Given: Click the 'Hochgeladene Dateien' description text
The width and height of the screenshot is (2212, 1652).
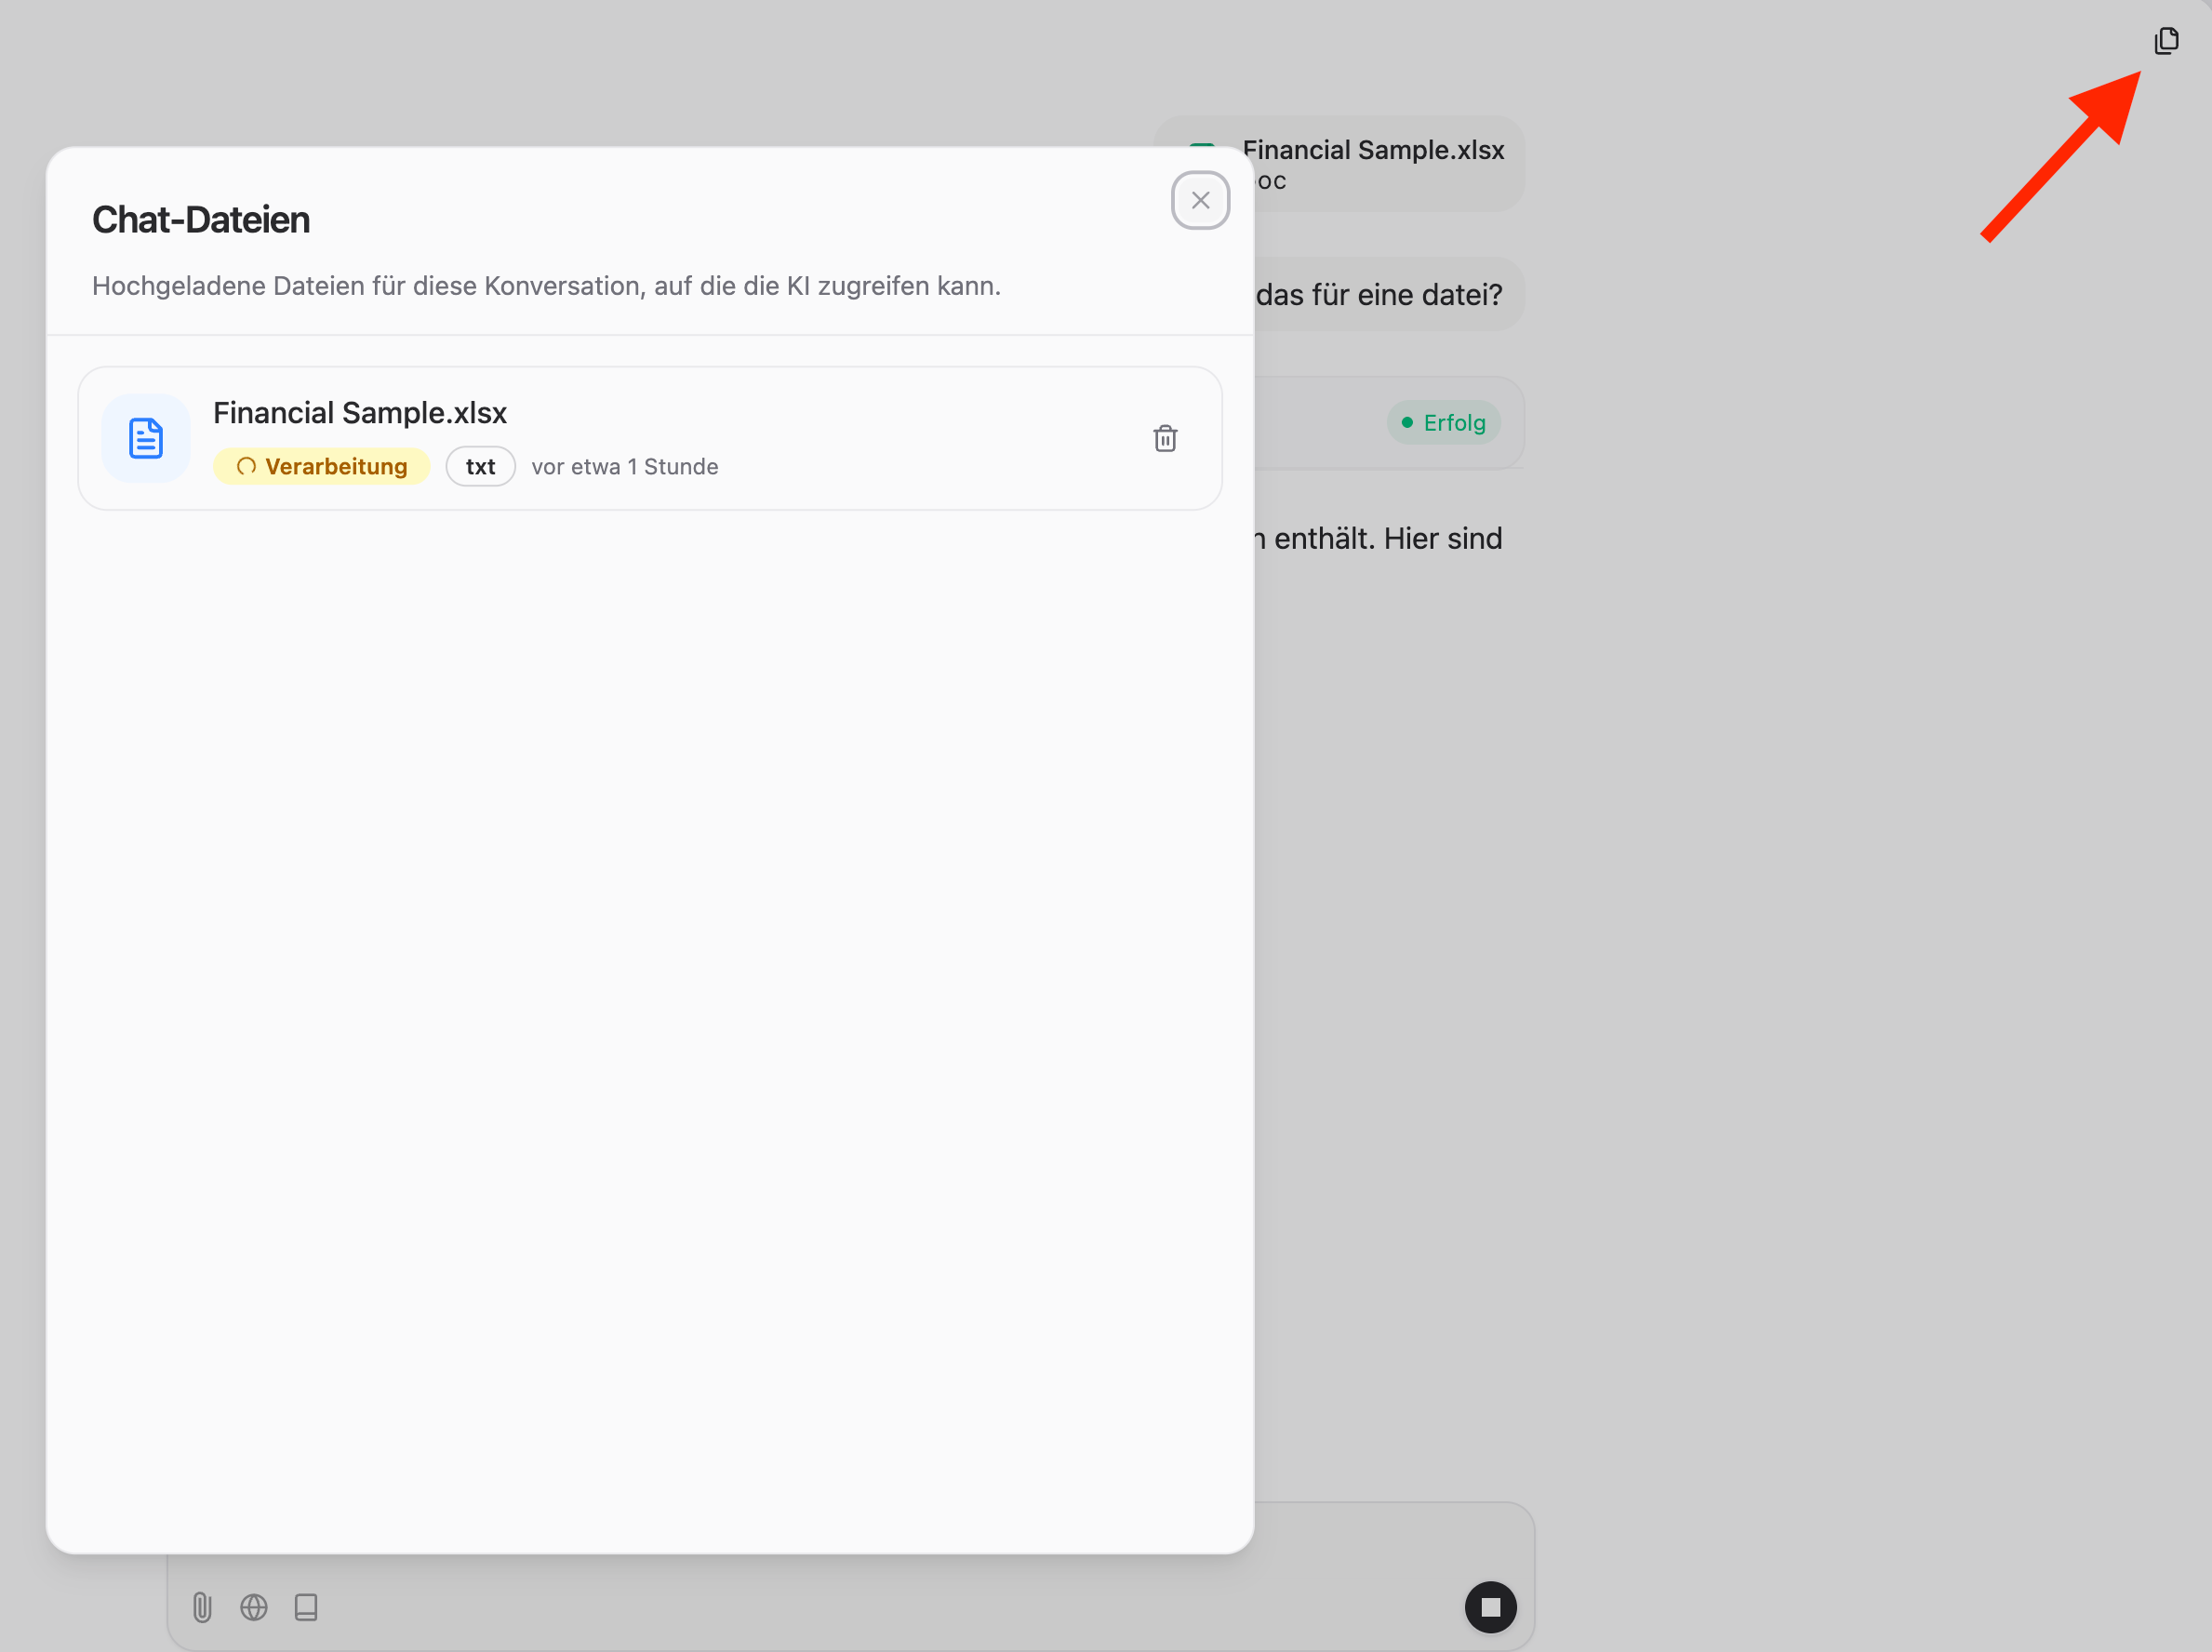Looking at the screenshot, I should [x=546, y=286].
